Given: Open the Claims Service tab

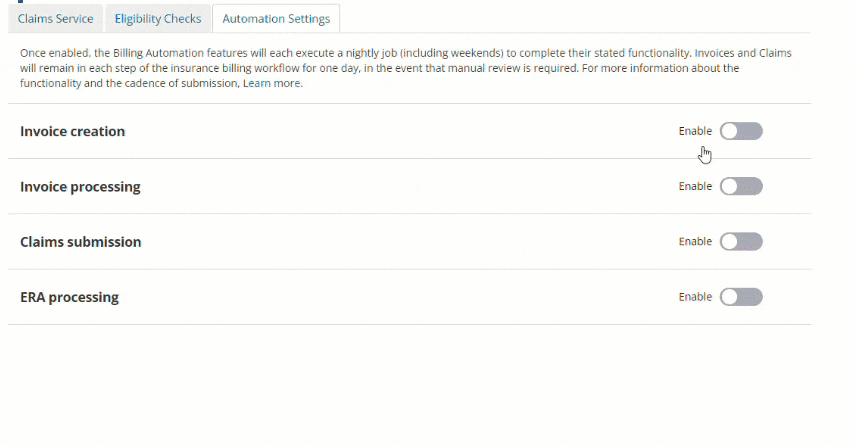Looking at the screenshot, I should [x=56, y=19].
